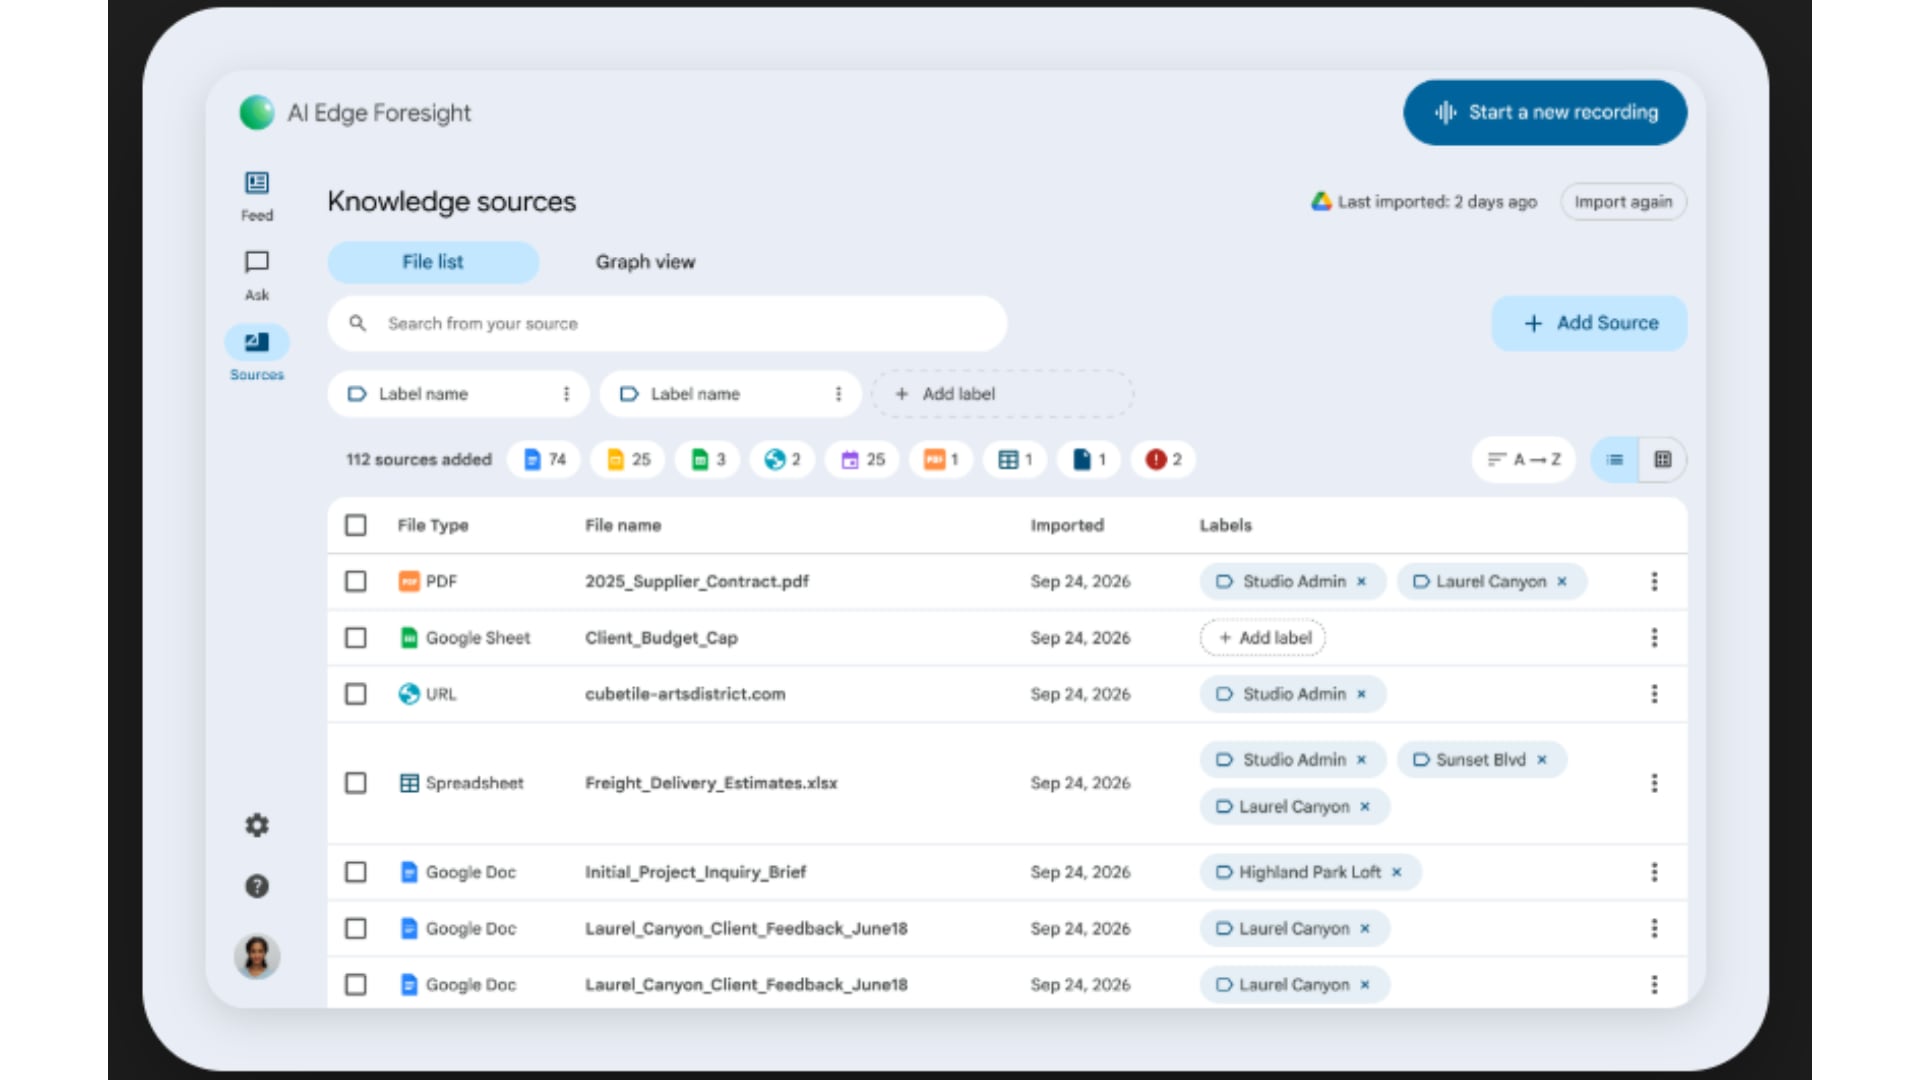Filter by Google Sheets chip showing 3
This screenshot has height=1080, width=1920.
pyautogui.click(x=708, y=459)
